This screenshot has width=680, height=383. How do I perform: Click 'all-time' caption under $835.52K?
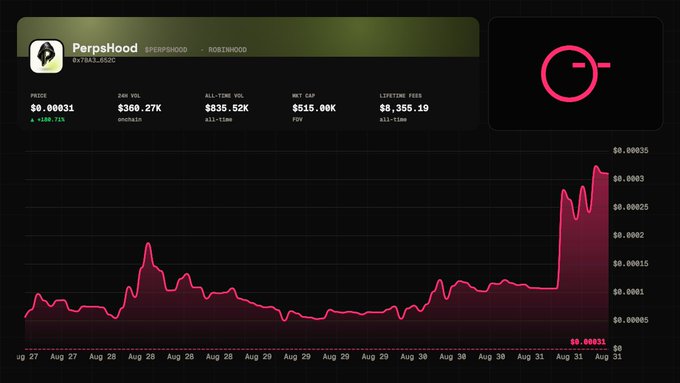pyautogui.click(x=219, y=120)
